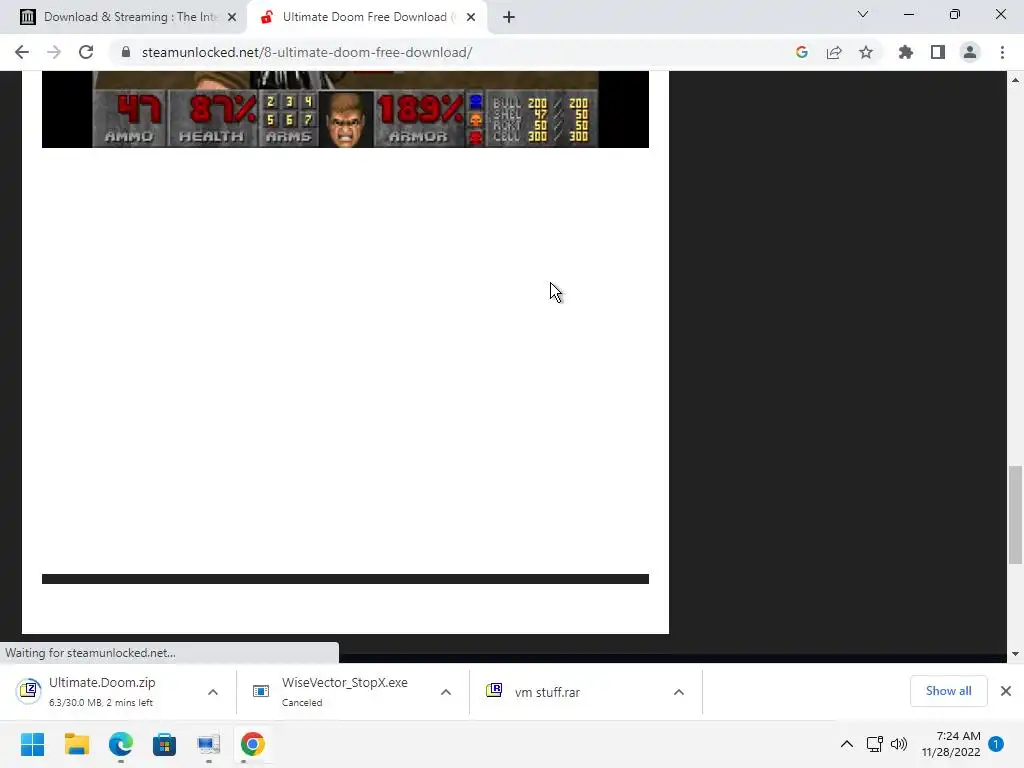1024x768 pixels.
Task: Open the notification badge
Action: click(x=996, y=744)
